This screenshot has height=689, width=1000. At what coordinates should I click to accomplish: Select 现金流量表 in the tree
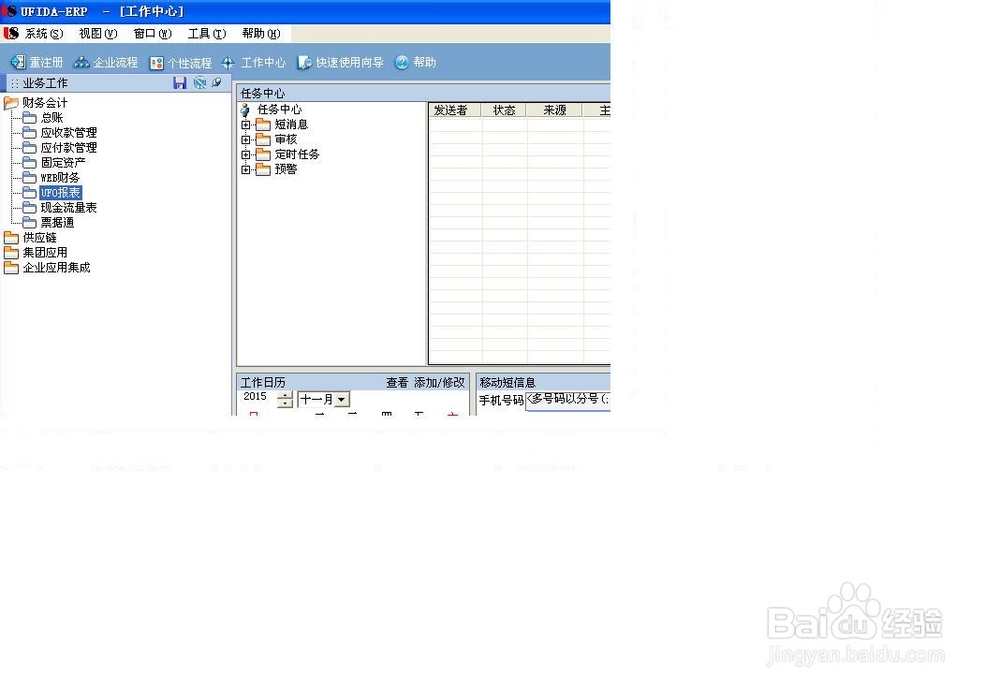(x=69, y=207)
